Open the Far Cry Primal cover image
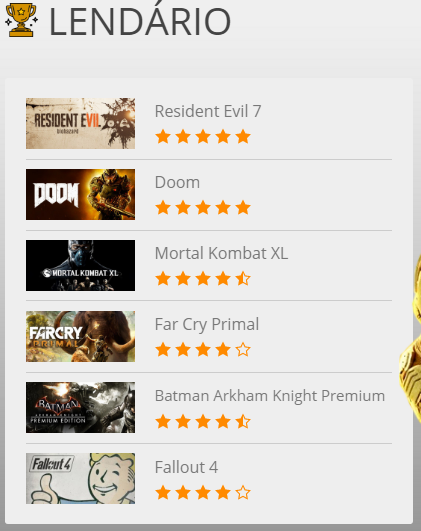This screenshot has width=421, height=531. 80,336
